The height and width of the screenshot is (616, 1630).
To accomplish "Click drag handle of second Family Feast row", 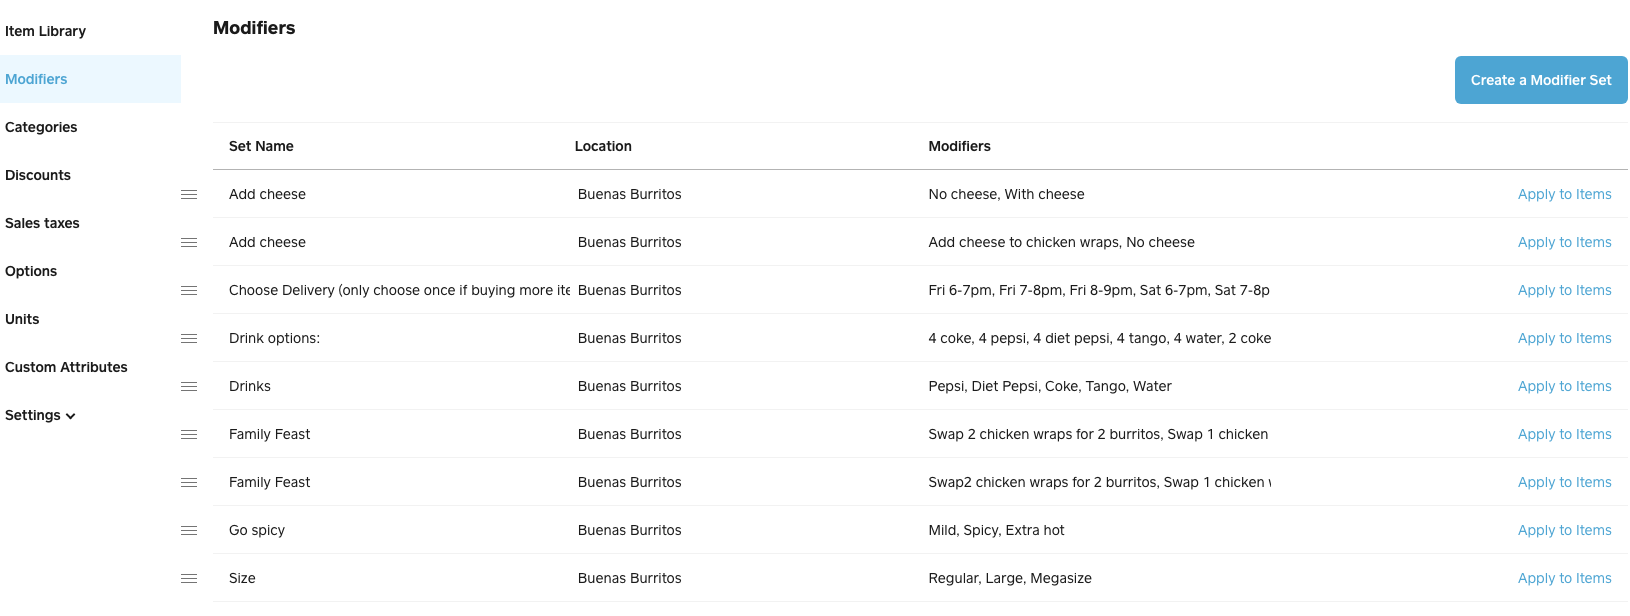I will point(189,482).
